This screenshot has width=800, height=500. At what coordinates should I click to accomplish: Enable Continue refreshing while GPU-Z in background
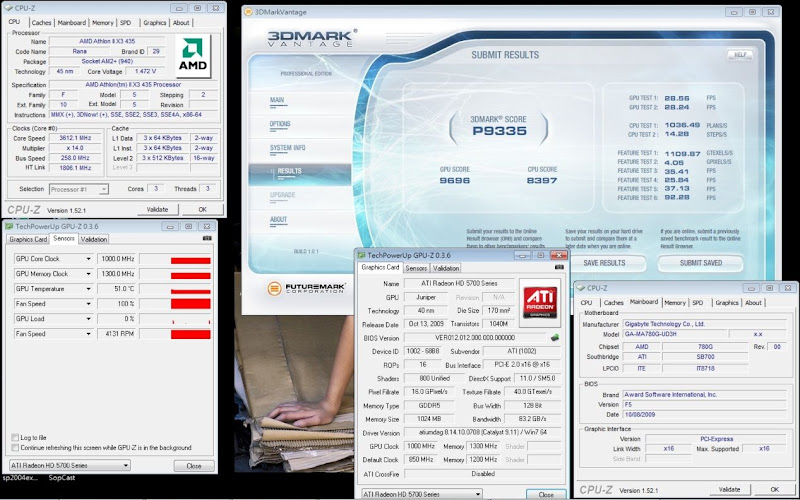[x=15, y=447]
